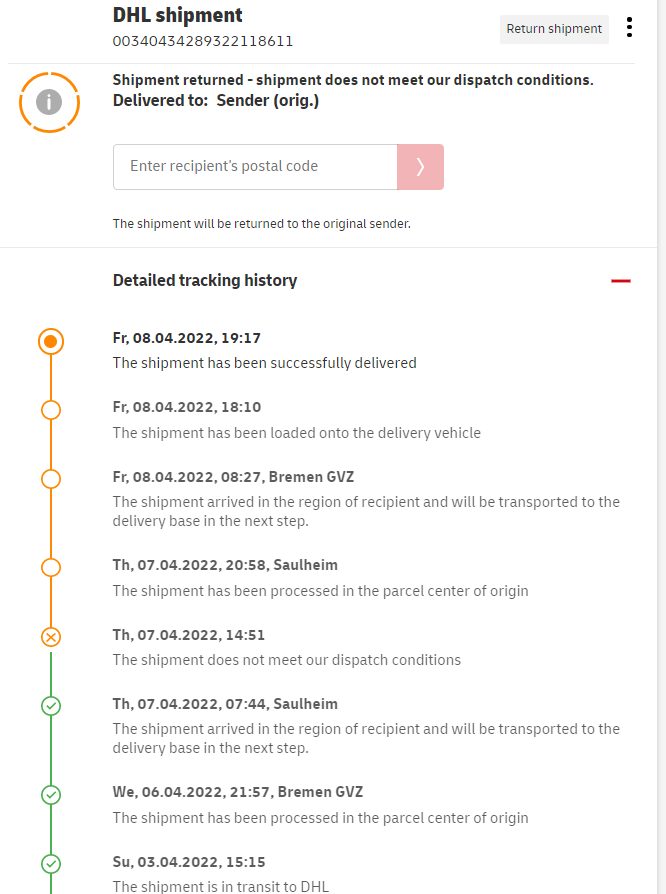Click the 'Delivered to: Sender (orig.)' text

(x=216, y=100)
